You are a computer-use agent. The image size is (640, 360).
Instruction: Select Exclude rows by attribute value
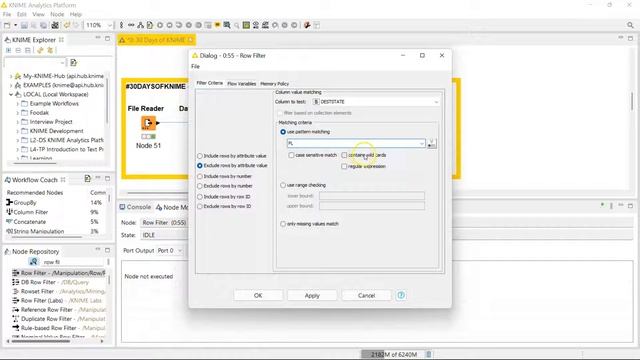pos(200,166)
